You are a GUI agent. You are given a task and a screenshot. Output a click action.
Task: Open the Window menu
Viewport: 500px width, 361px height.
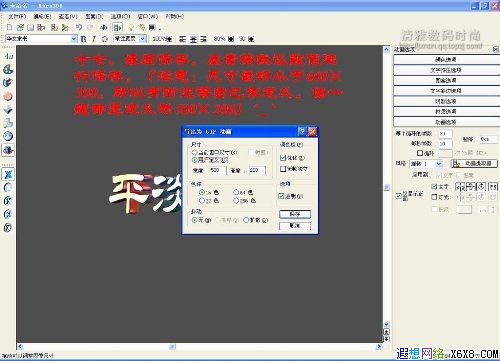coord(148,16)
